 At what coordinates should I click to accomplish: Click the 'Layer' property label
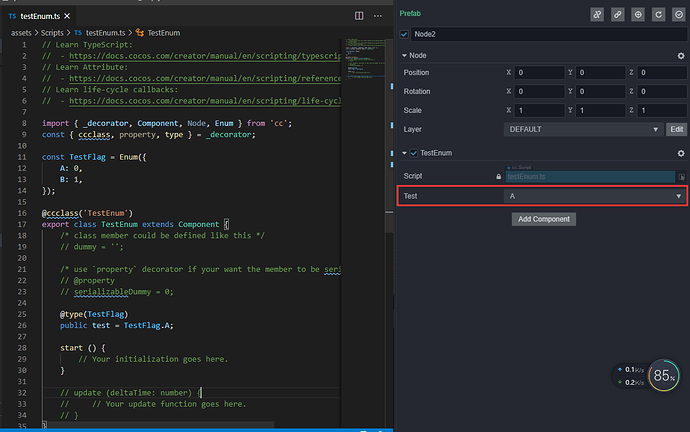[412, 129]
